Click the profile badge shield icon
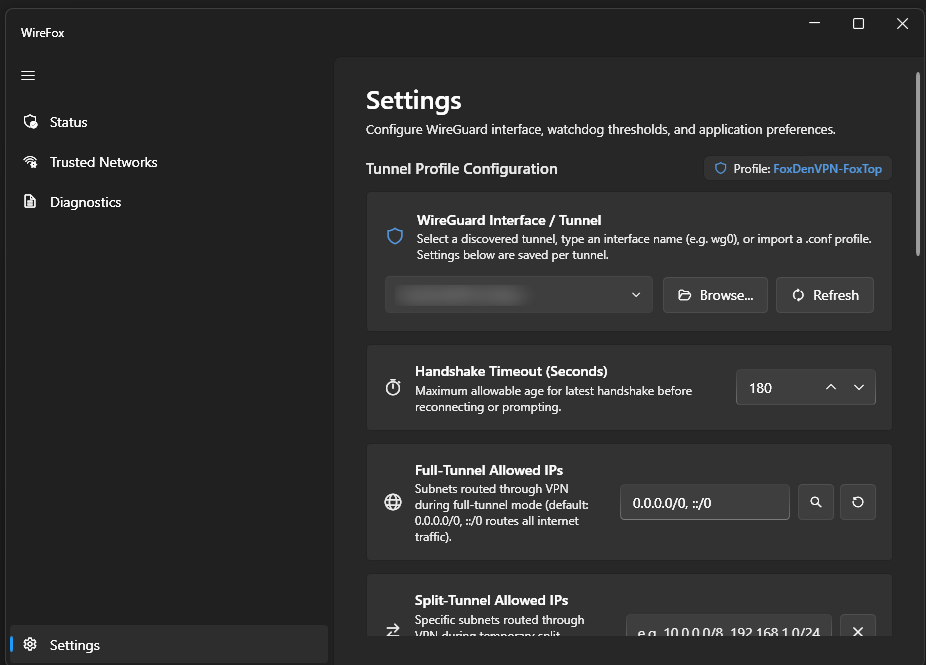This screenshot has width=926, height=665. click(x=720, y=168)
